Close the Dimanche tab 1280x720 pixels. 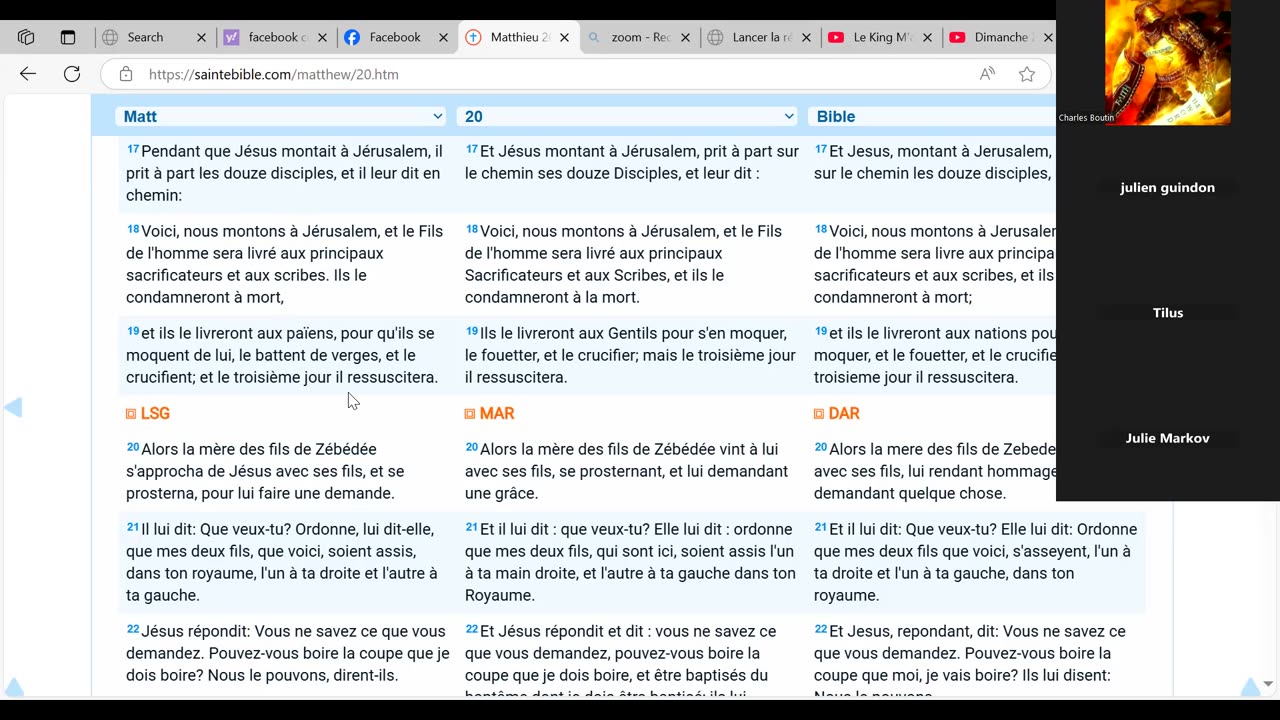click(x=1048, y=37)
